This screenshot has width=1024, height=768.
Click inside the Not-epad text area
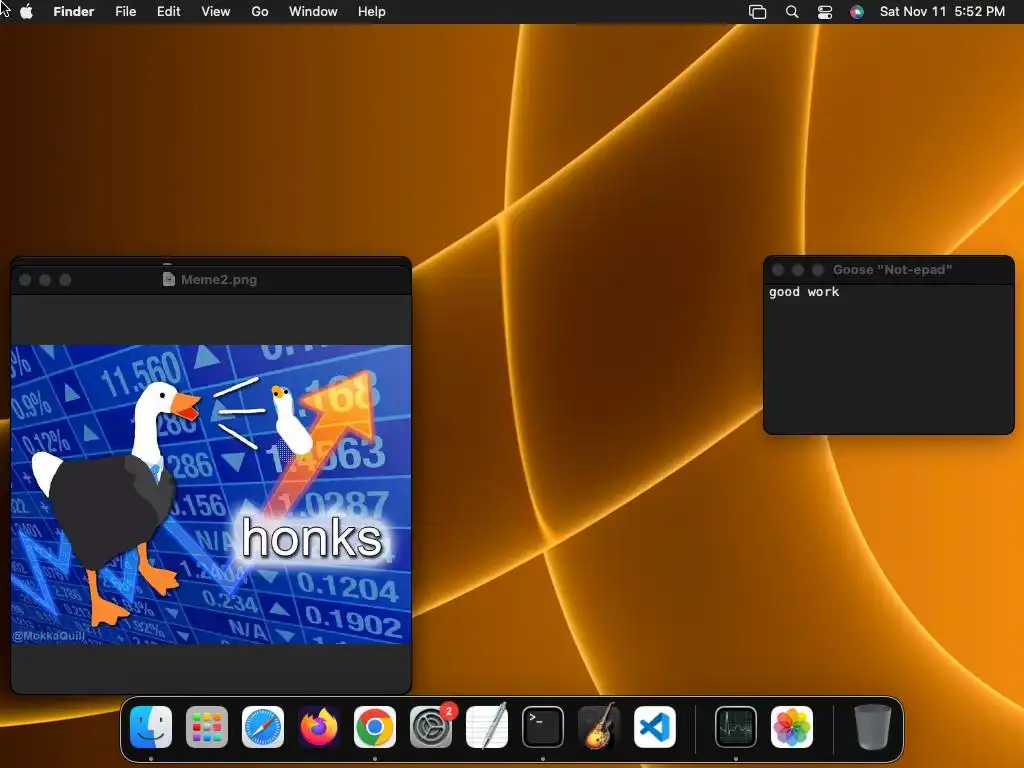tap(888, 359)
